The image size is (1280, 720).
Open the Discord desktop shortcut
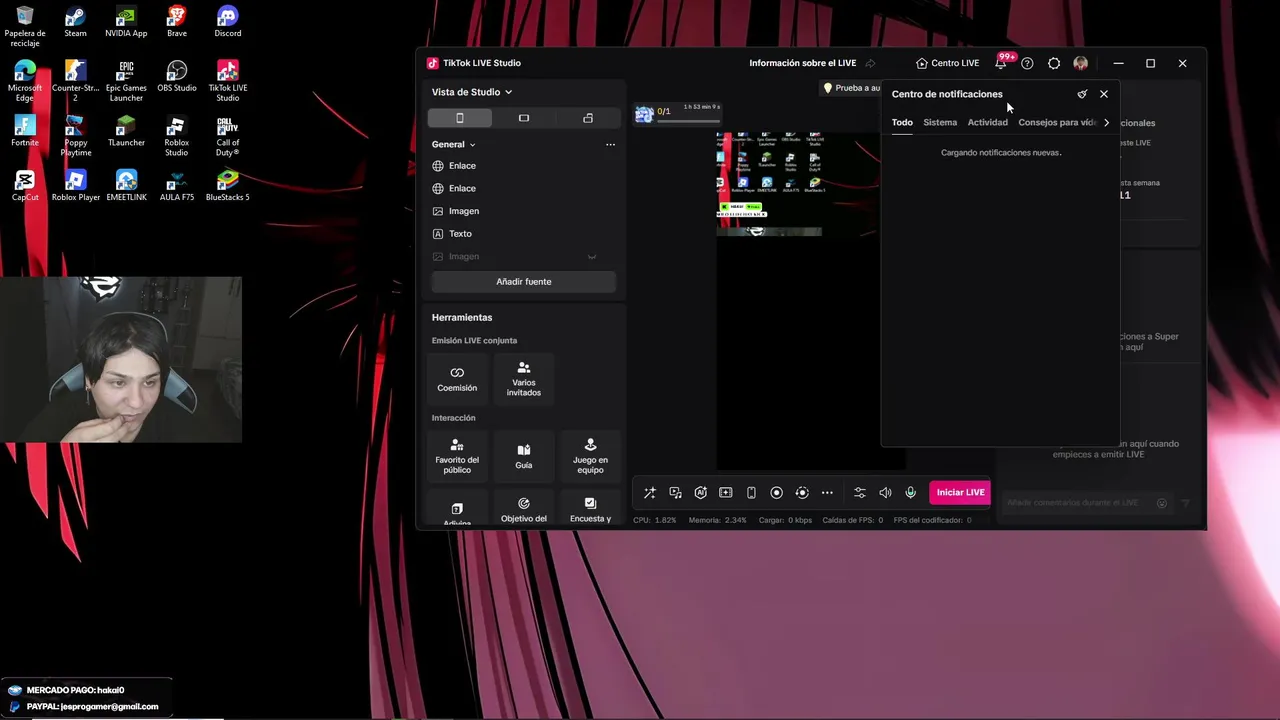coord(227,22)
